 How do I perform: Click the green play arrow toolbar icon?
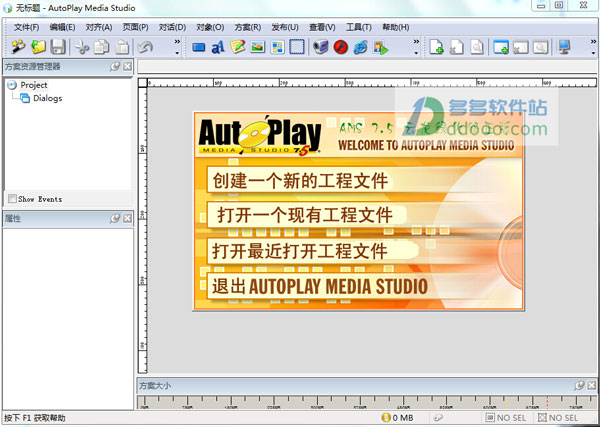tap(381, 48)
